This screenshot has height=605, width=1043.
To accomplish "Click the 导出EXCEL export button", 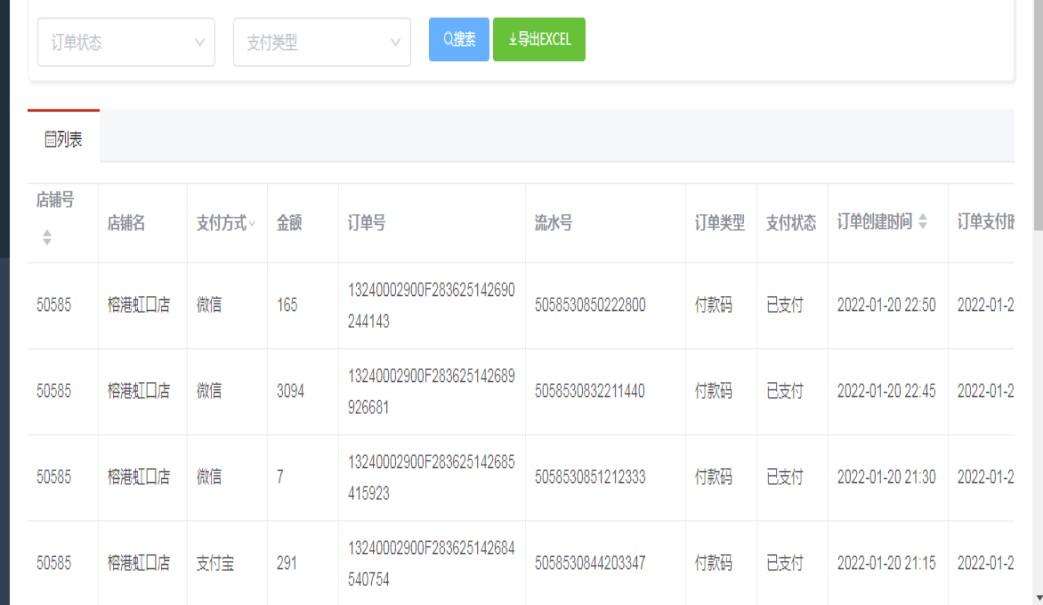I will (x=539, y=40).
